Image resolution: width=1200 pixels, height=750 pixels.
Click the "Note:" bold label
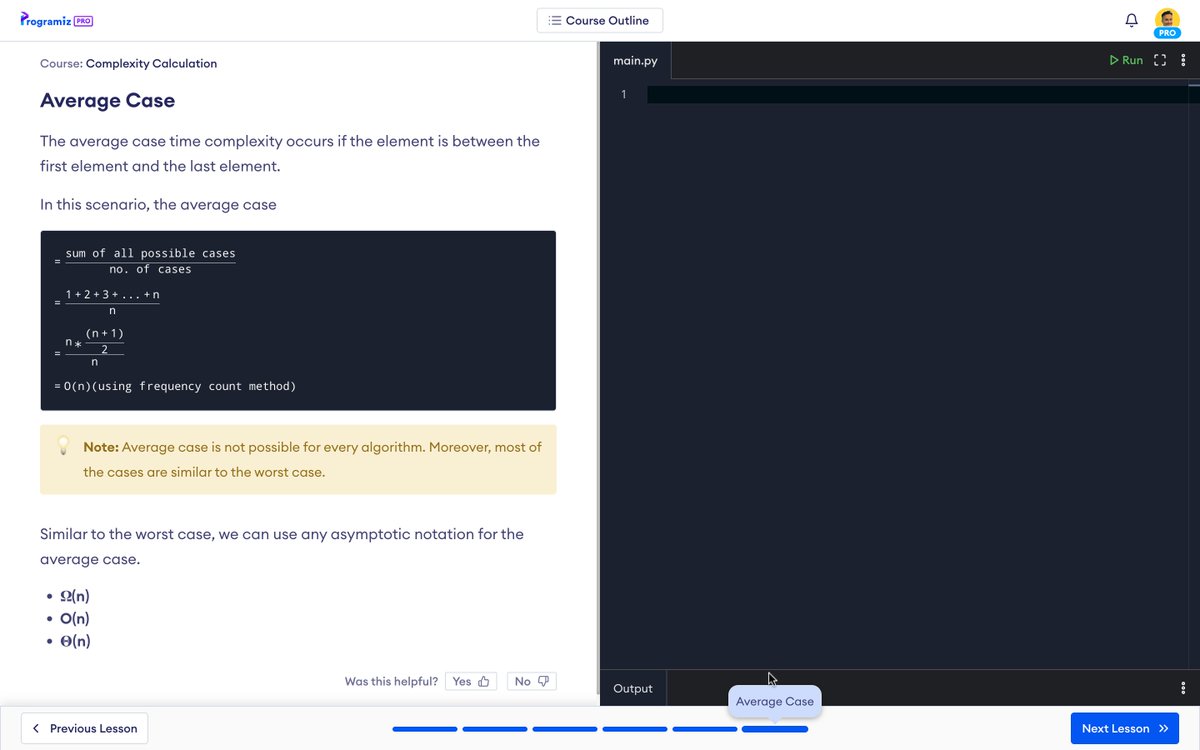click(100, 447)
